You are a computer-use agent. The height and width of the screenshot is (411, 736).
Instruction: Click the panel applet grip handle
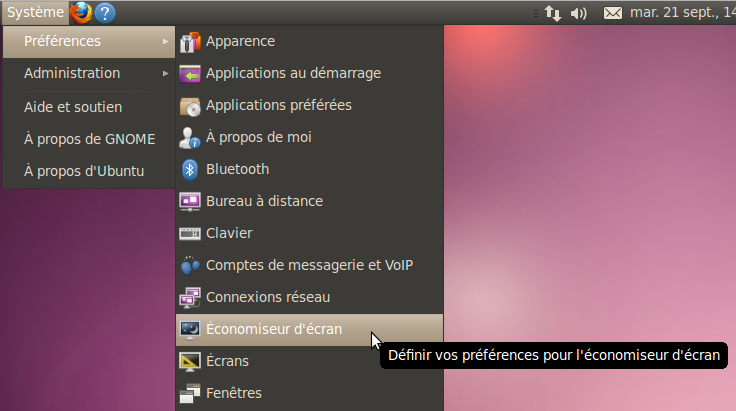tap(536, 13)
